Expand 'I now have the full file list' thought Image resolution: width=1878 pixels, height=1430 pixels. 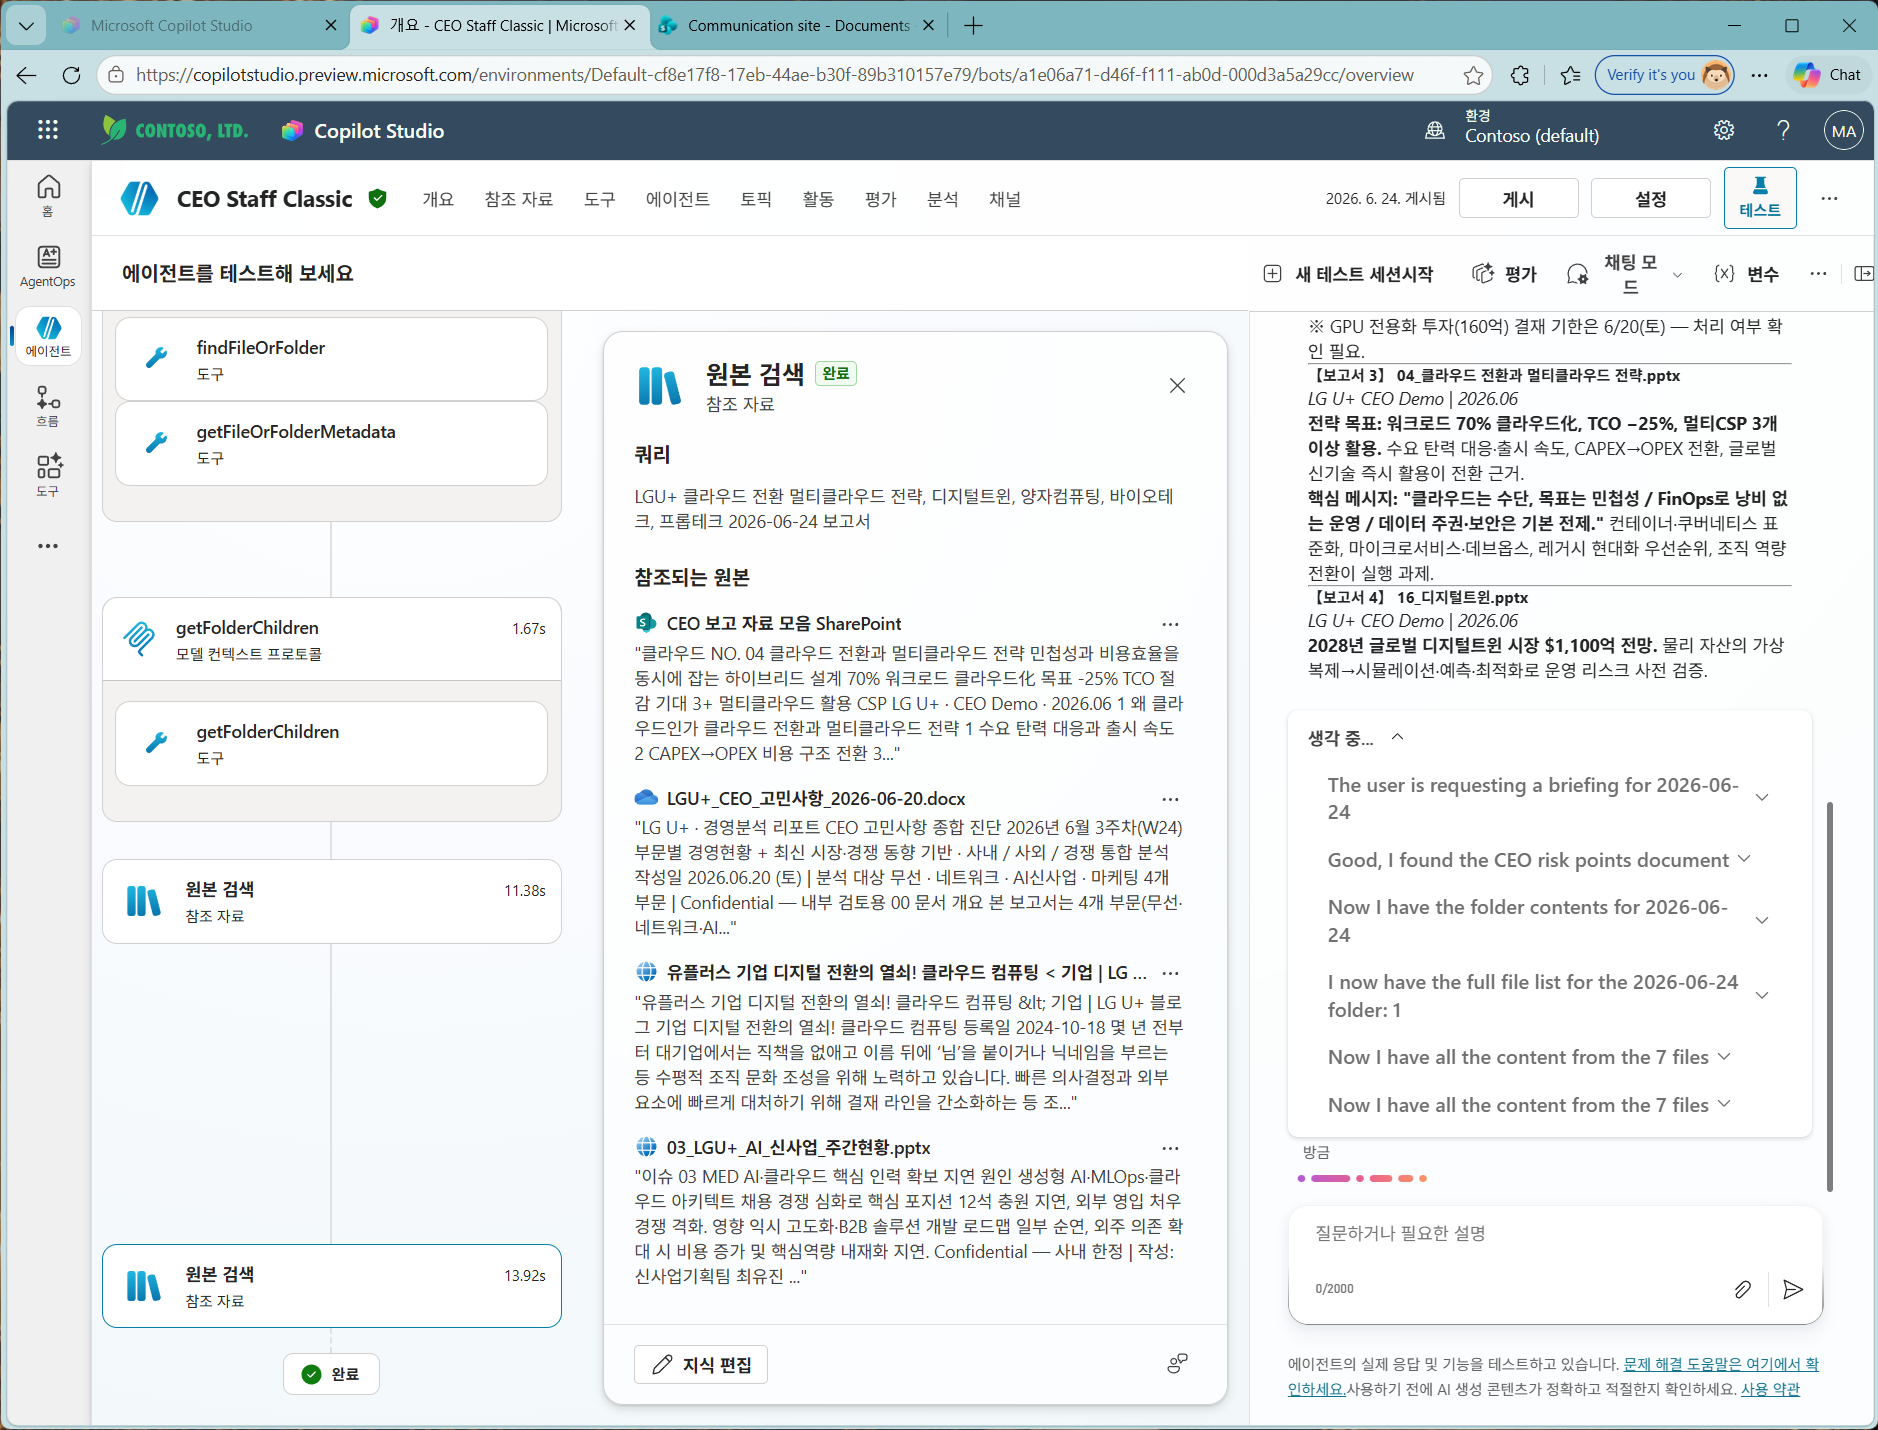click(1762, 995)
